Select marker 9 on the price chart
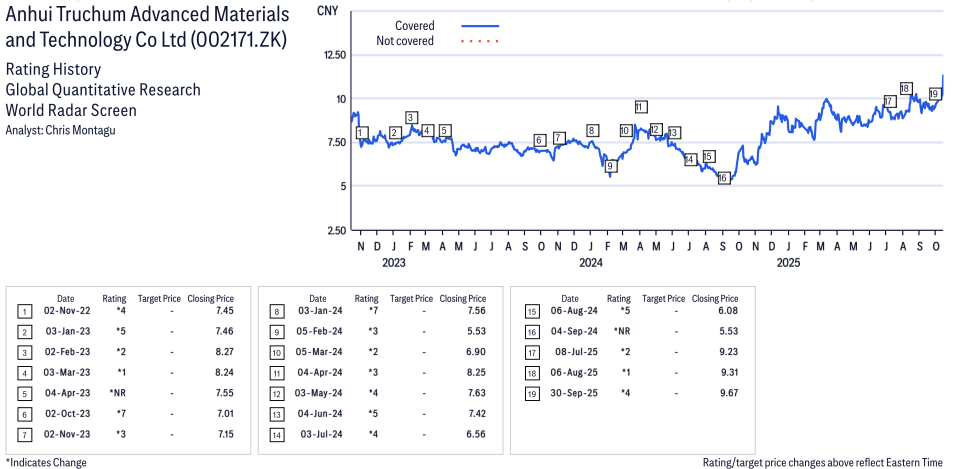This screenshot has height=469, width=954. 610,166
